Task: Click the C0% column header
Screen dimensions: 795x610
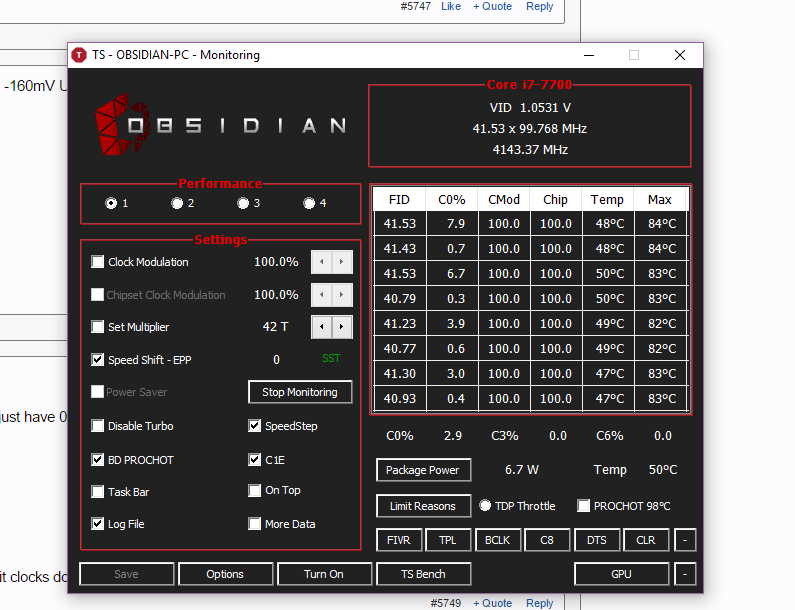Action: 452,200
